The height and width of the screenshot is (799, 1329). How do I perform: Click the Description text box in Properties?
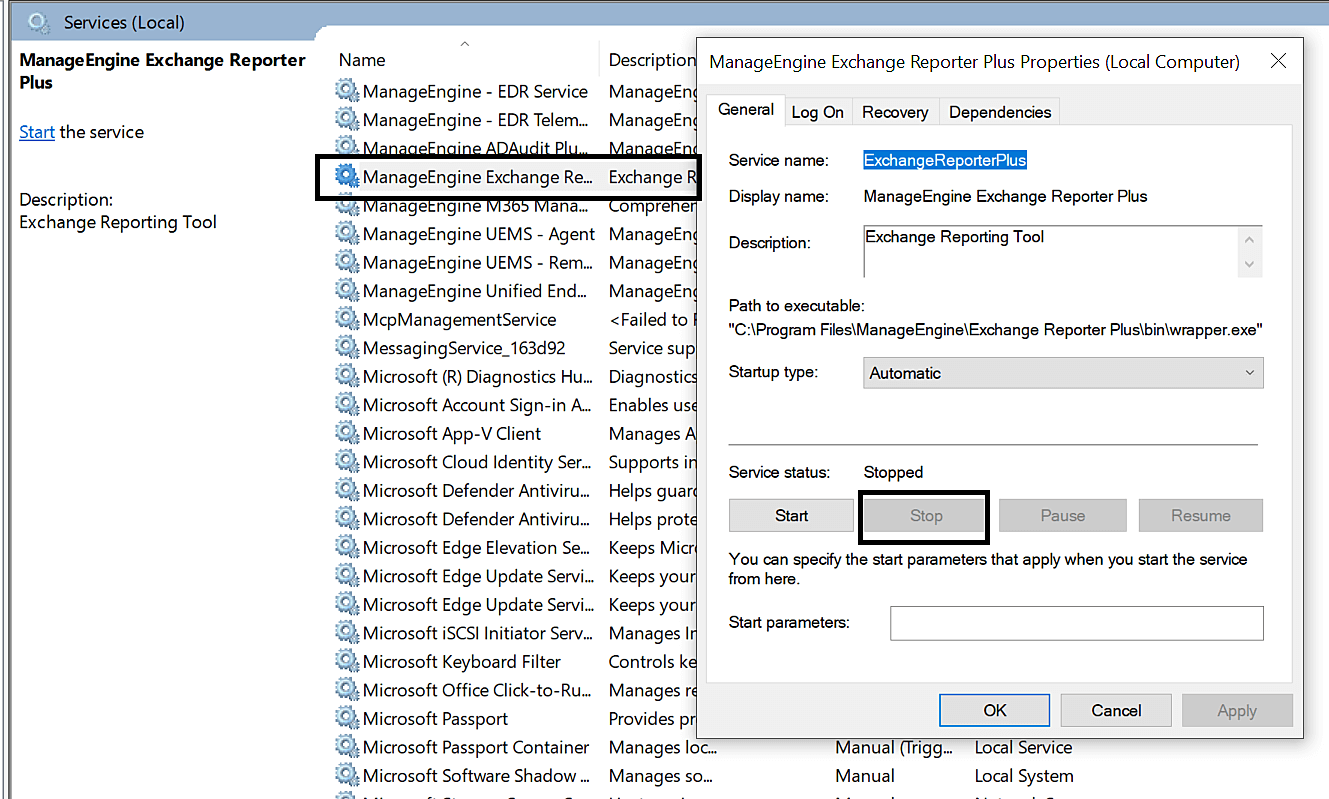pos(1051,251)
